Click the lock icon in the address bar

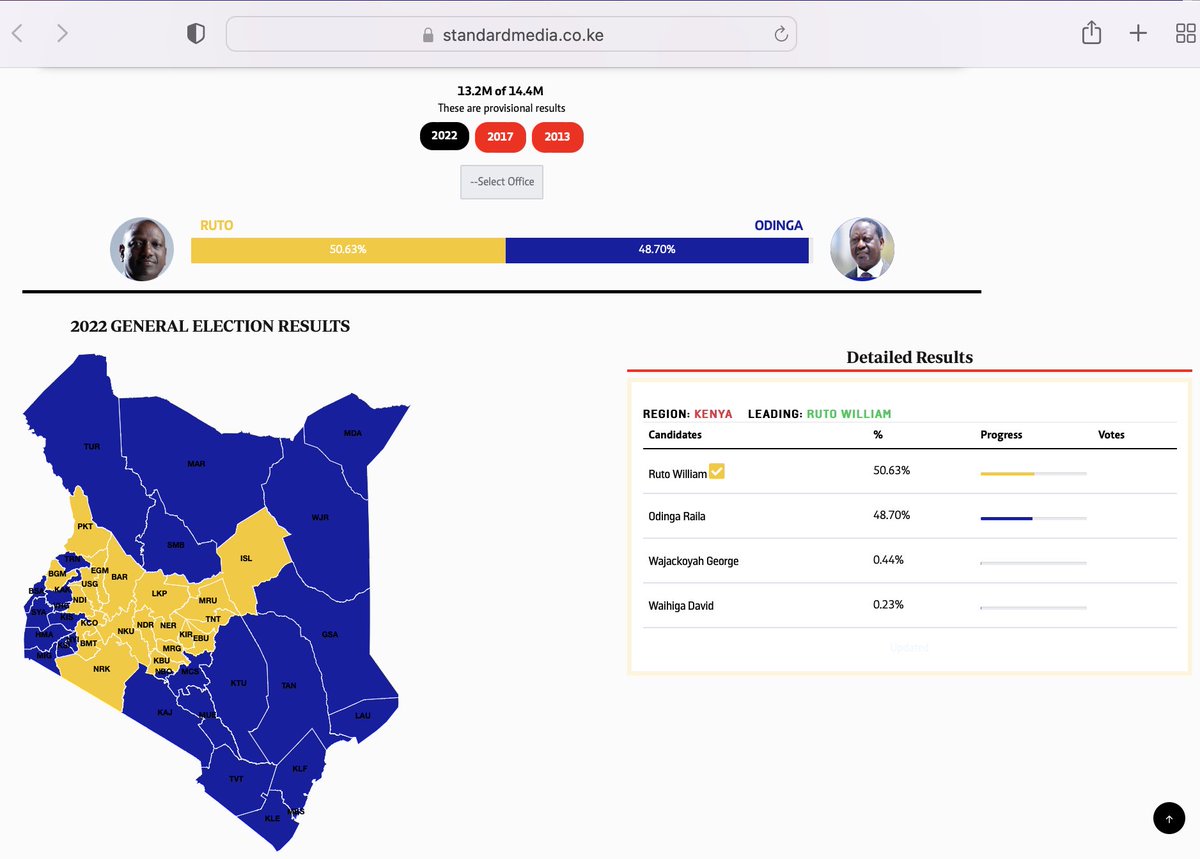(428, 36)
